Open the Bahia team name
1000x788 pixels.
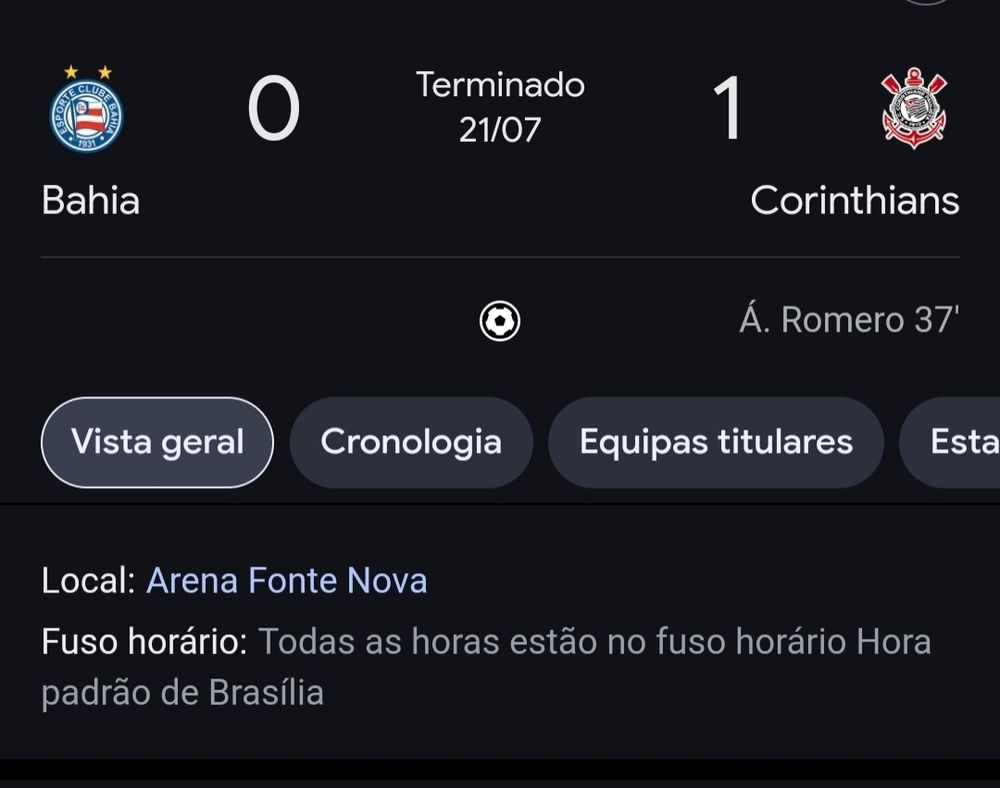click(x=91, y=200)
